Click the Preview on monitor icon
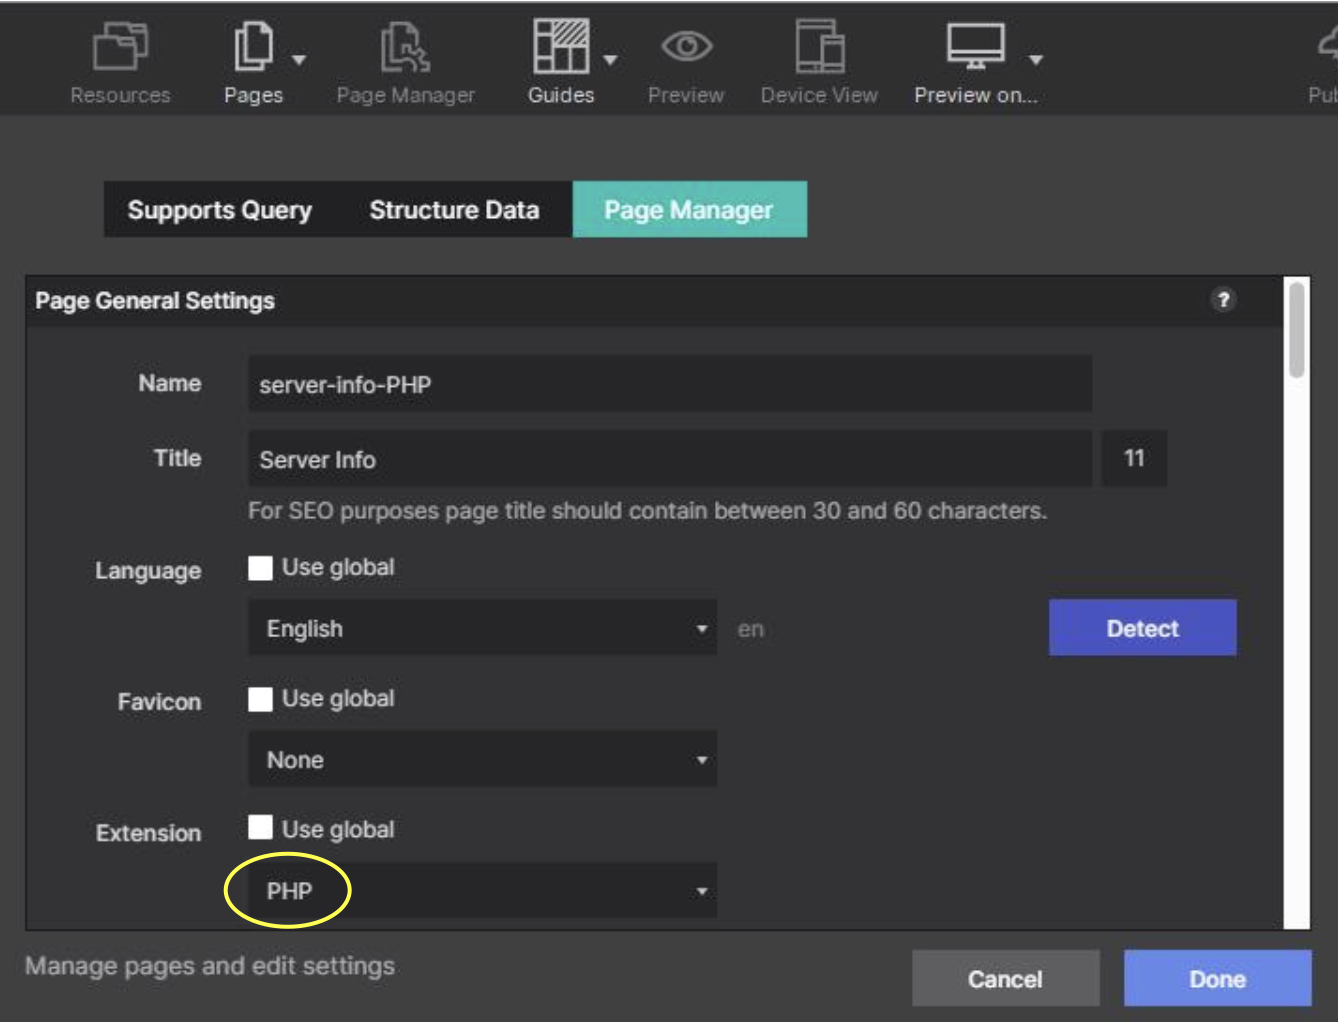This screenshot has width=1338, height=1022. click(x=975, y=47)
